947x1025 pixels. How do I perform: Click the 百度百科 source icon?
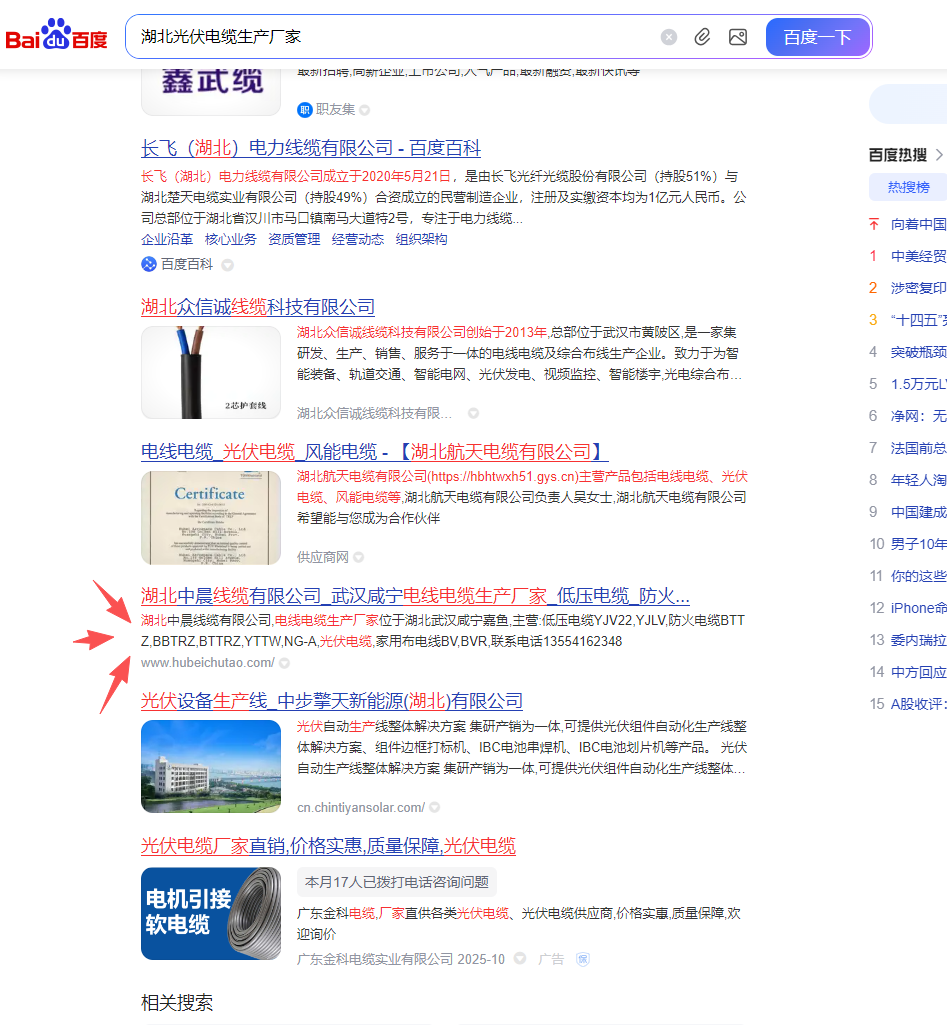pyautogui.click(x=149, y=264)
